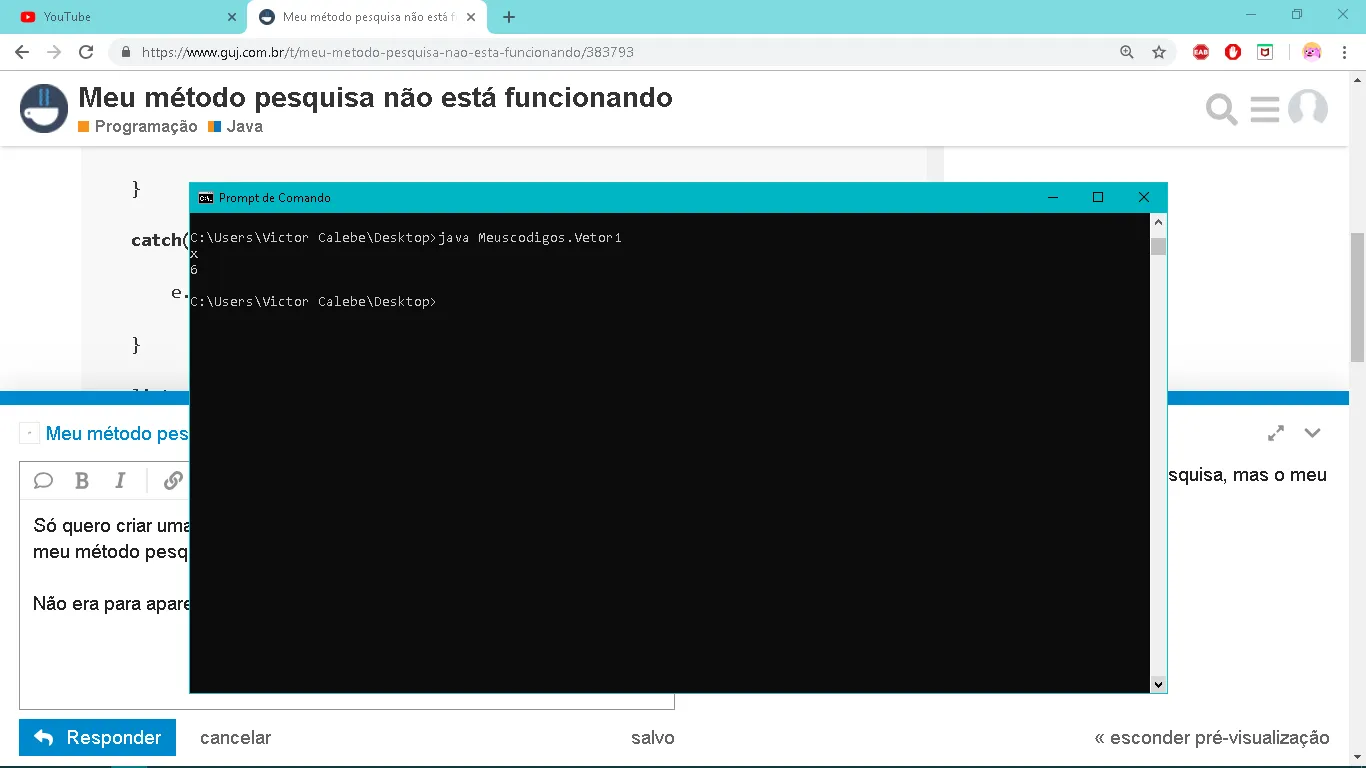Expand the reply composer to full screen
Screen dimensions: 1366x768
pos(1276,433)
